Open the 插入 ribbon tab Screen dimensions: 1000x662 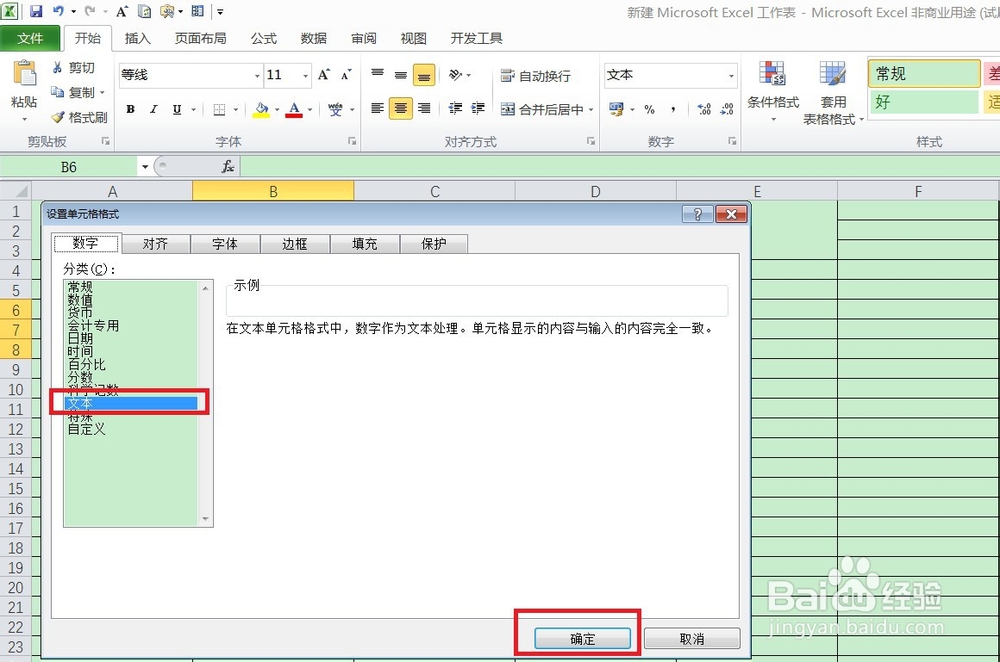pos(137,38)
